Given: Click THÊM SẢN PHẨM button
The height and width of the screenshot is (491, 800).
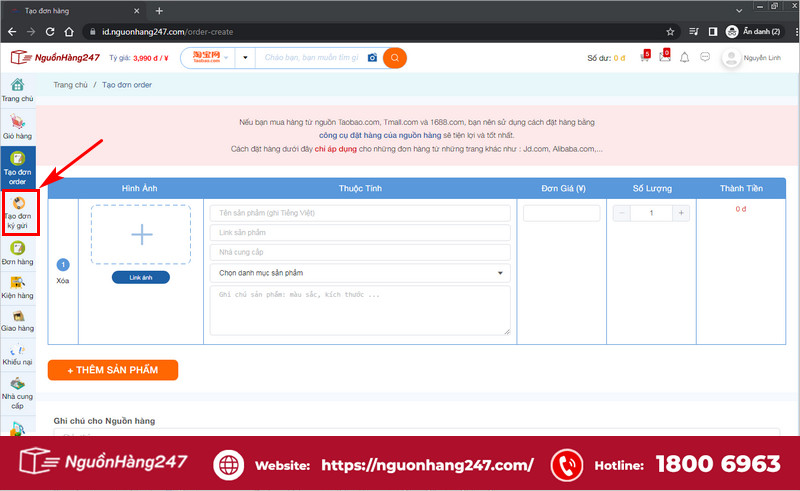Looking at the screenshot, I should (x=113, y=370).
